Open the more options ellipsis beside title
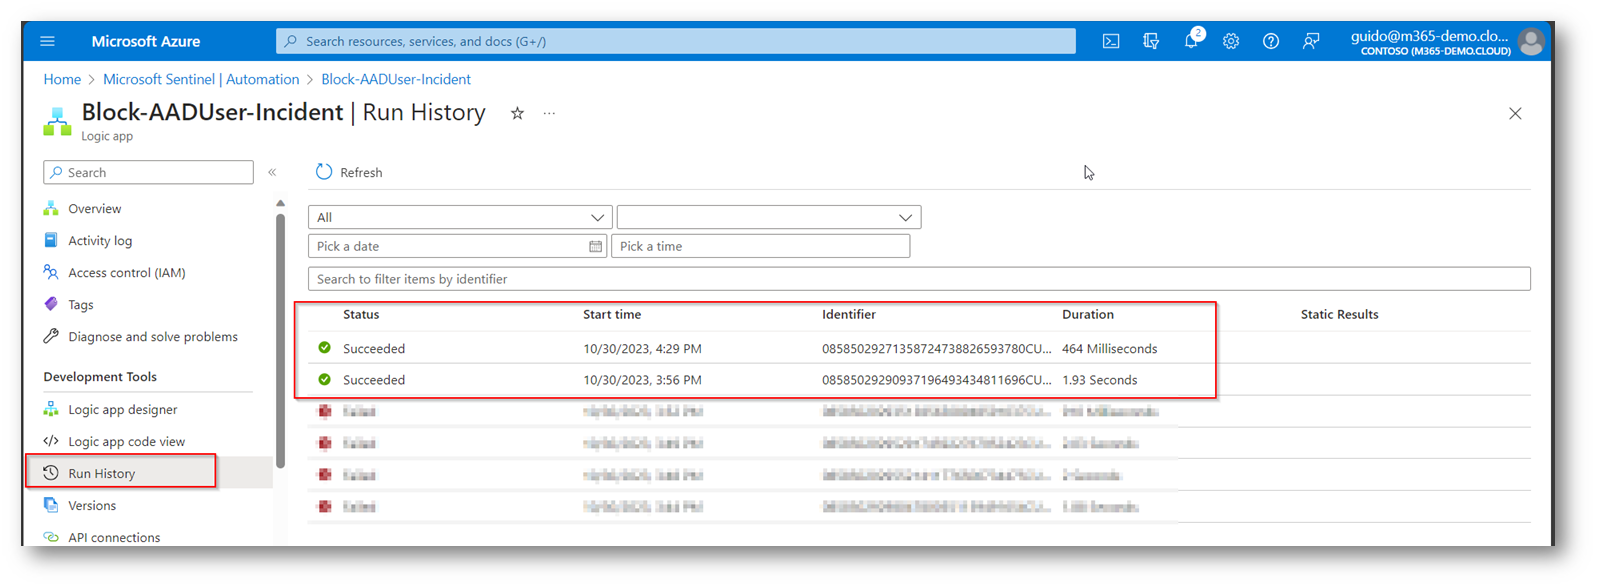 tap(549, 113)
